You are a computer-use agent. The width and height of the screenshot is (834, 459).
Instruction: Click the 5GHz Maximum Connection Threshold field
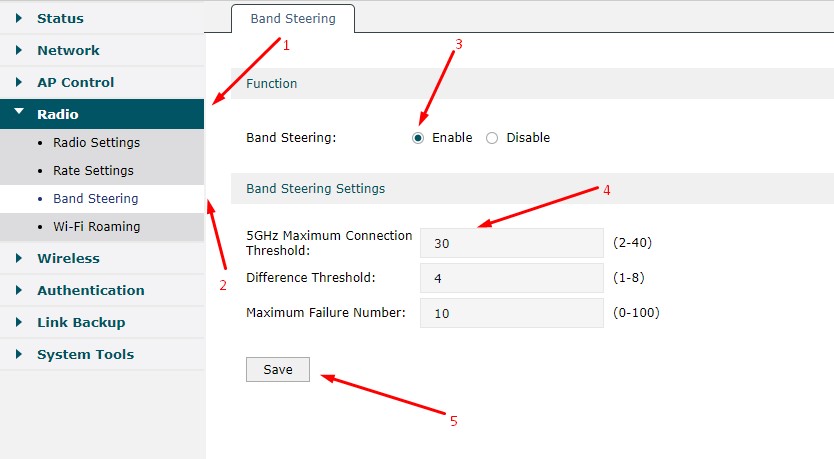[511, 242]
